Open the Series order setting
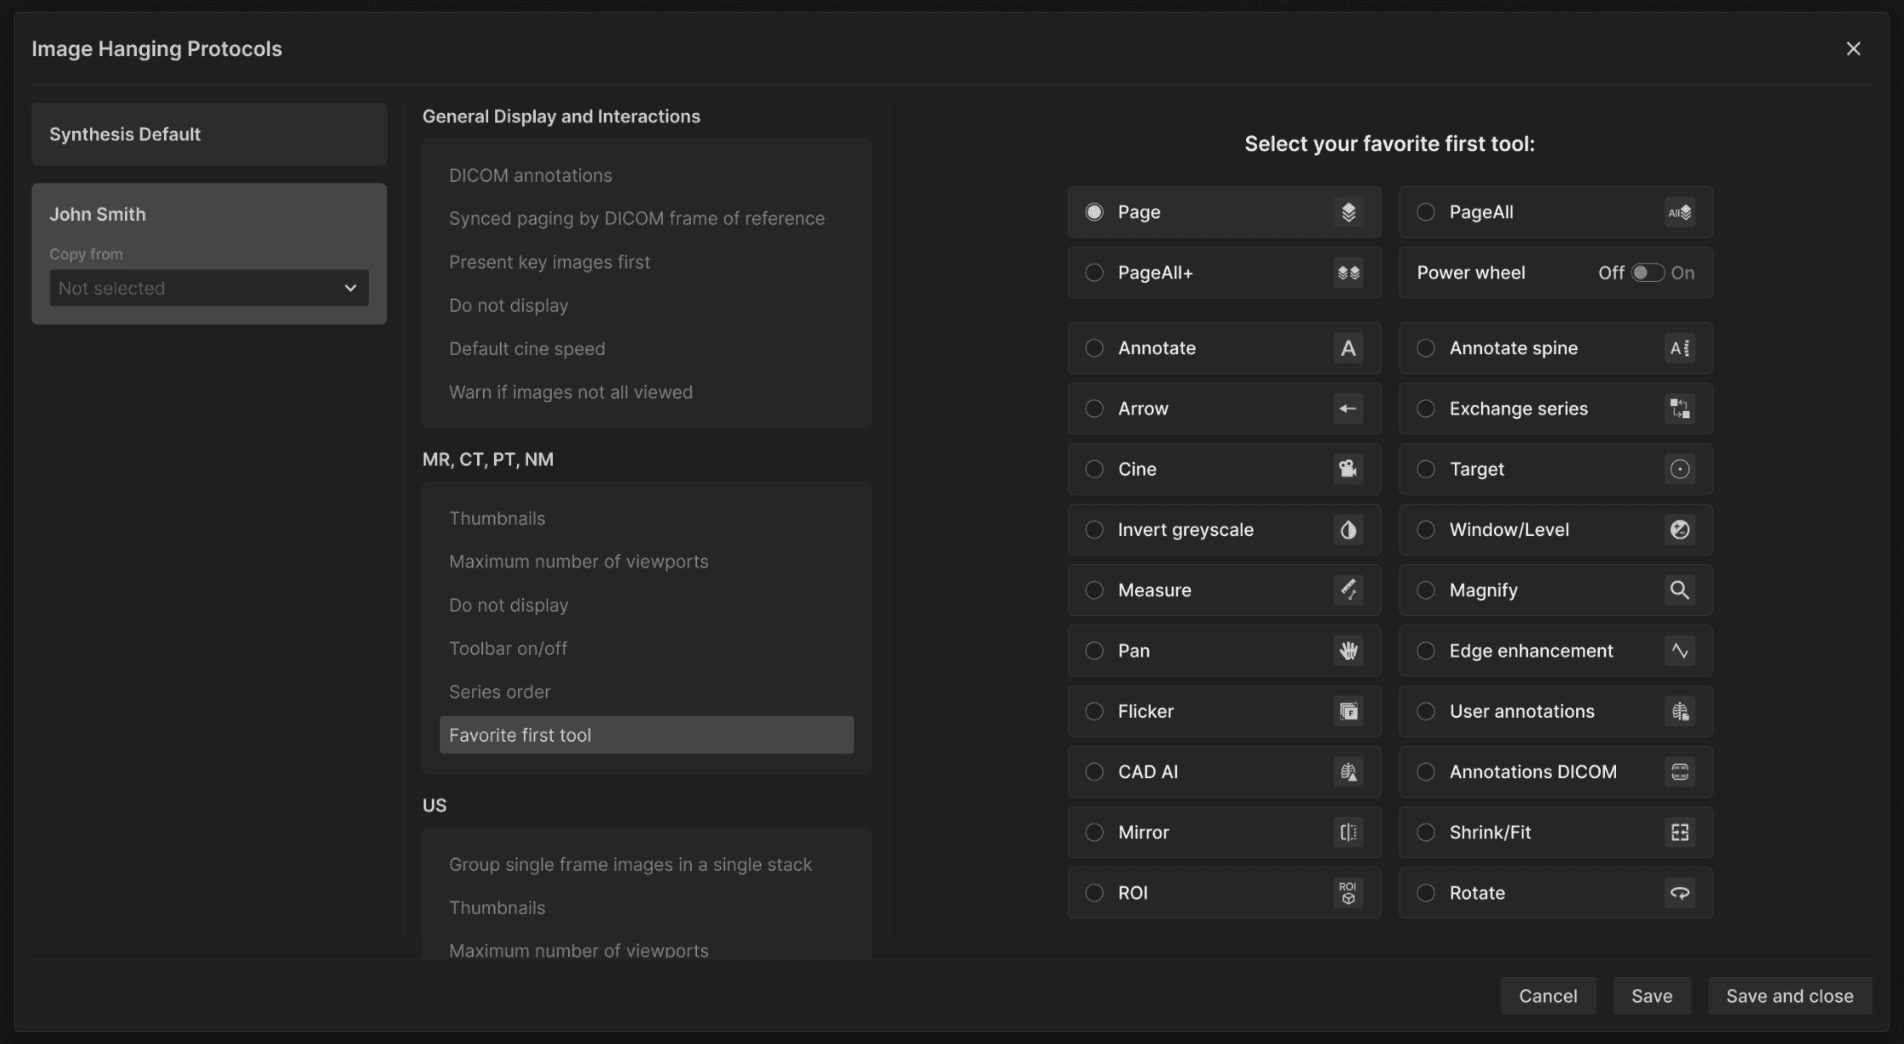This screenshot has height=1044, width=1904. click(x=500, y=692)
